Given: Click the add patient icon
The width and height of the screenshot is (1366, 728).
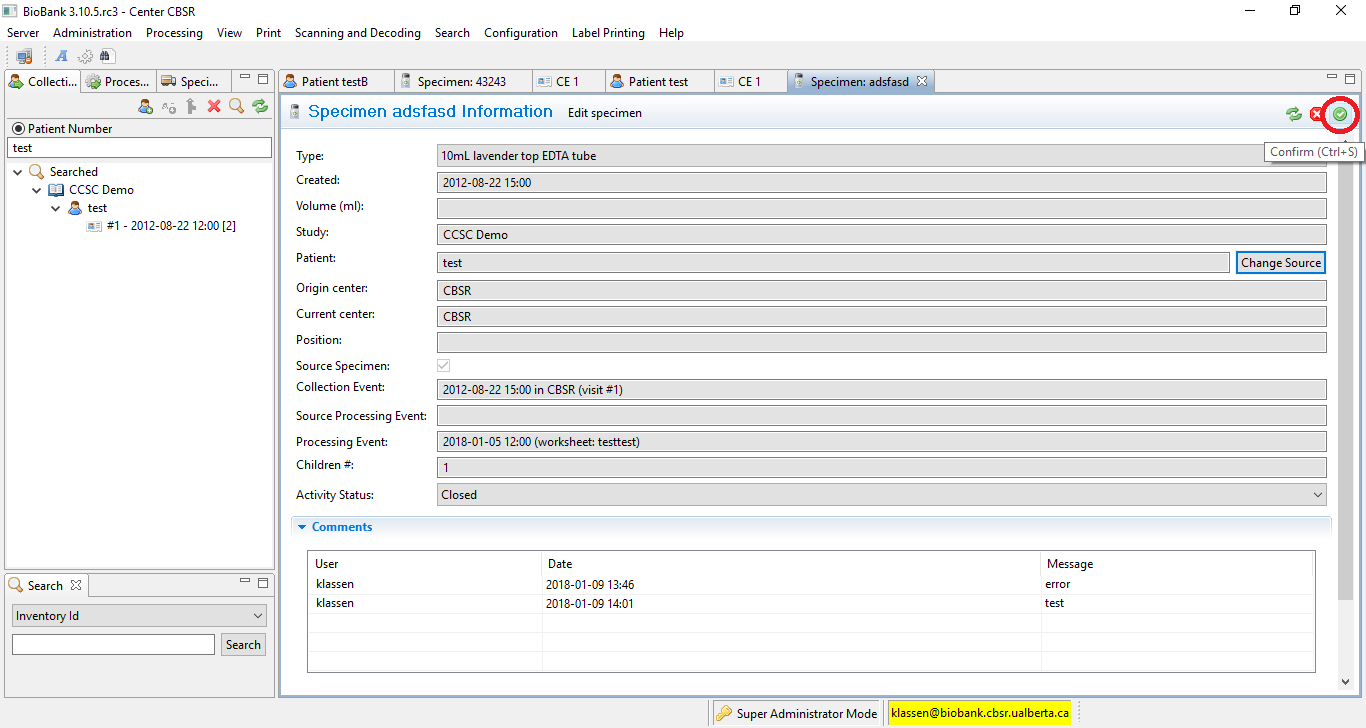Looking at the screenshot, I should (145, 106).
